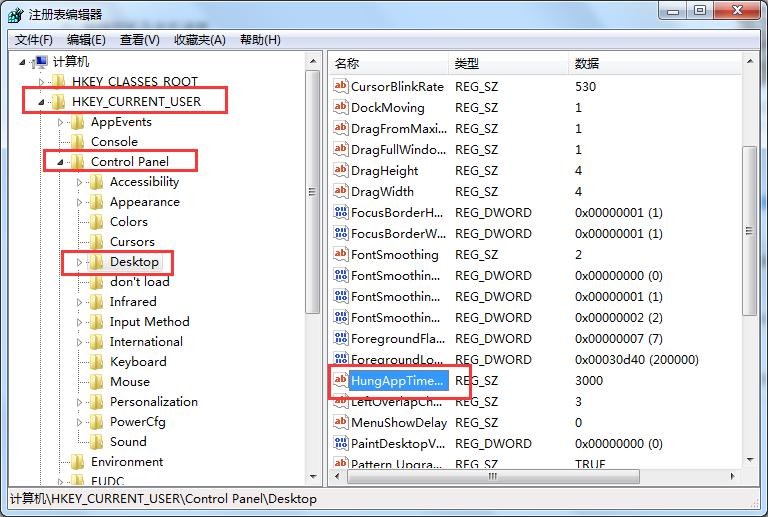Open the 帮助(H) menu
The image size is (768, 517).
coord(260,40)
